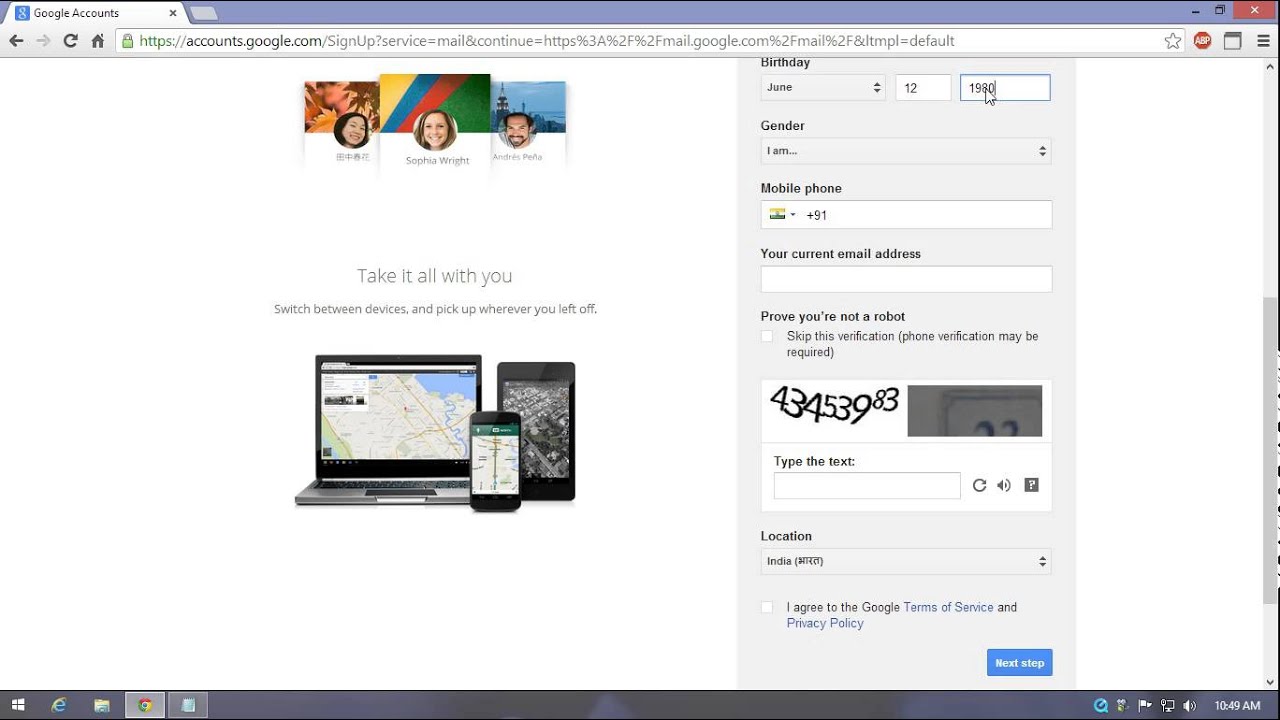This screenshot has width=1280, height=720.
Task: Check the Skip this verification box
Action: [x=767, y=337]
